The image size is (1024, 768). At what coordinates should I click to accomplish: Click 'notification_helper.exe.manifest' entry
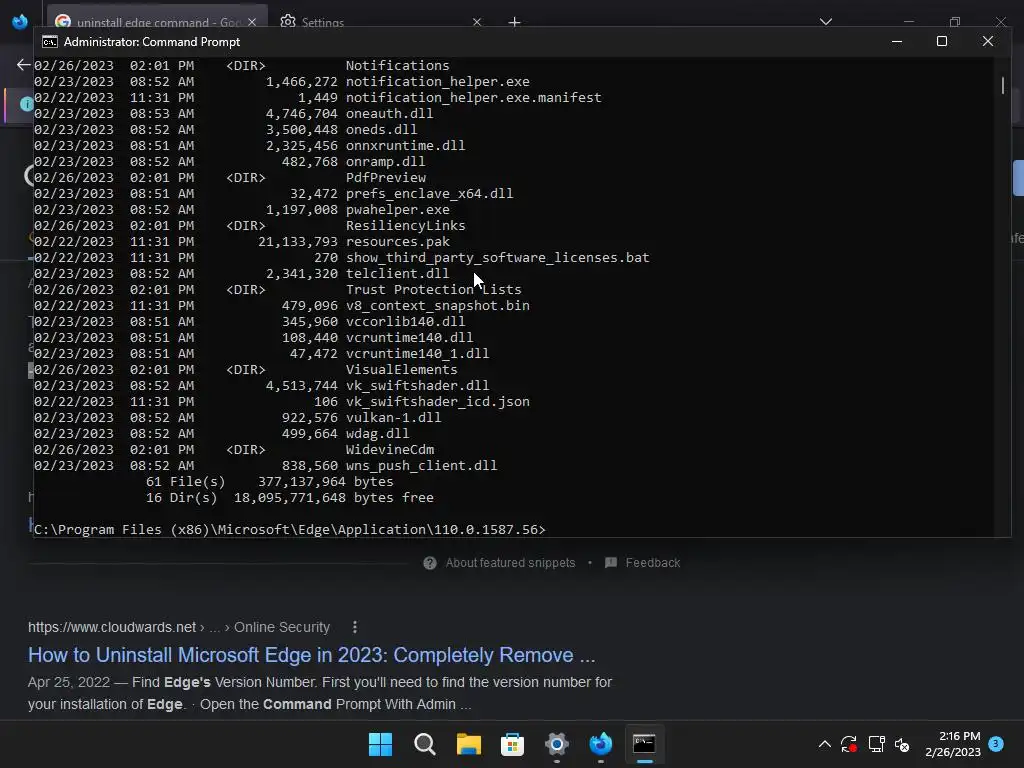click(473, 97)
